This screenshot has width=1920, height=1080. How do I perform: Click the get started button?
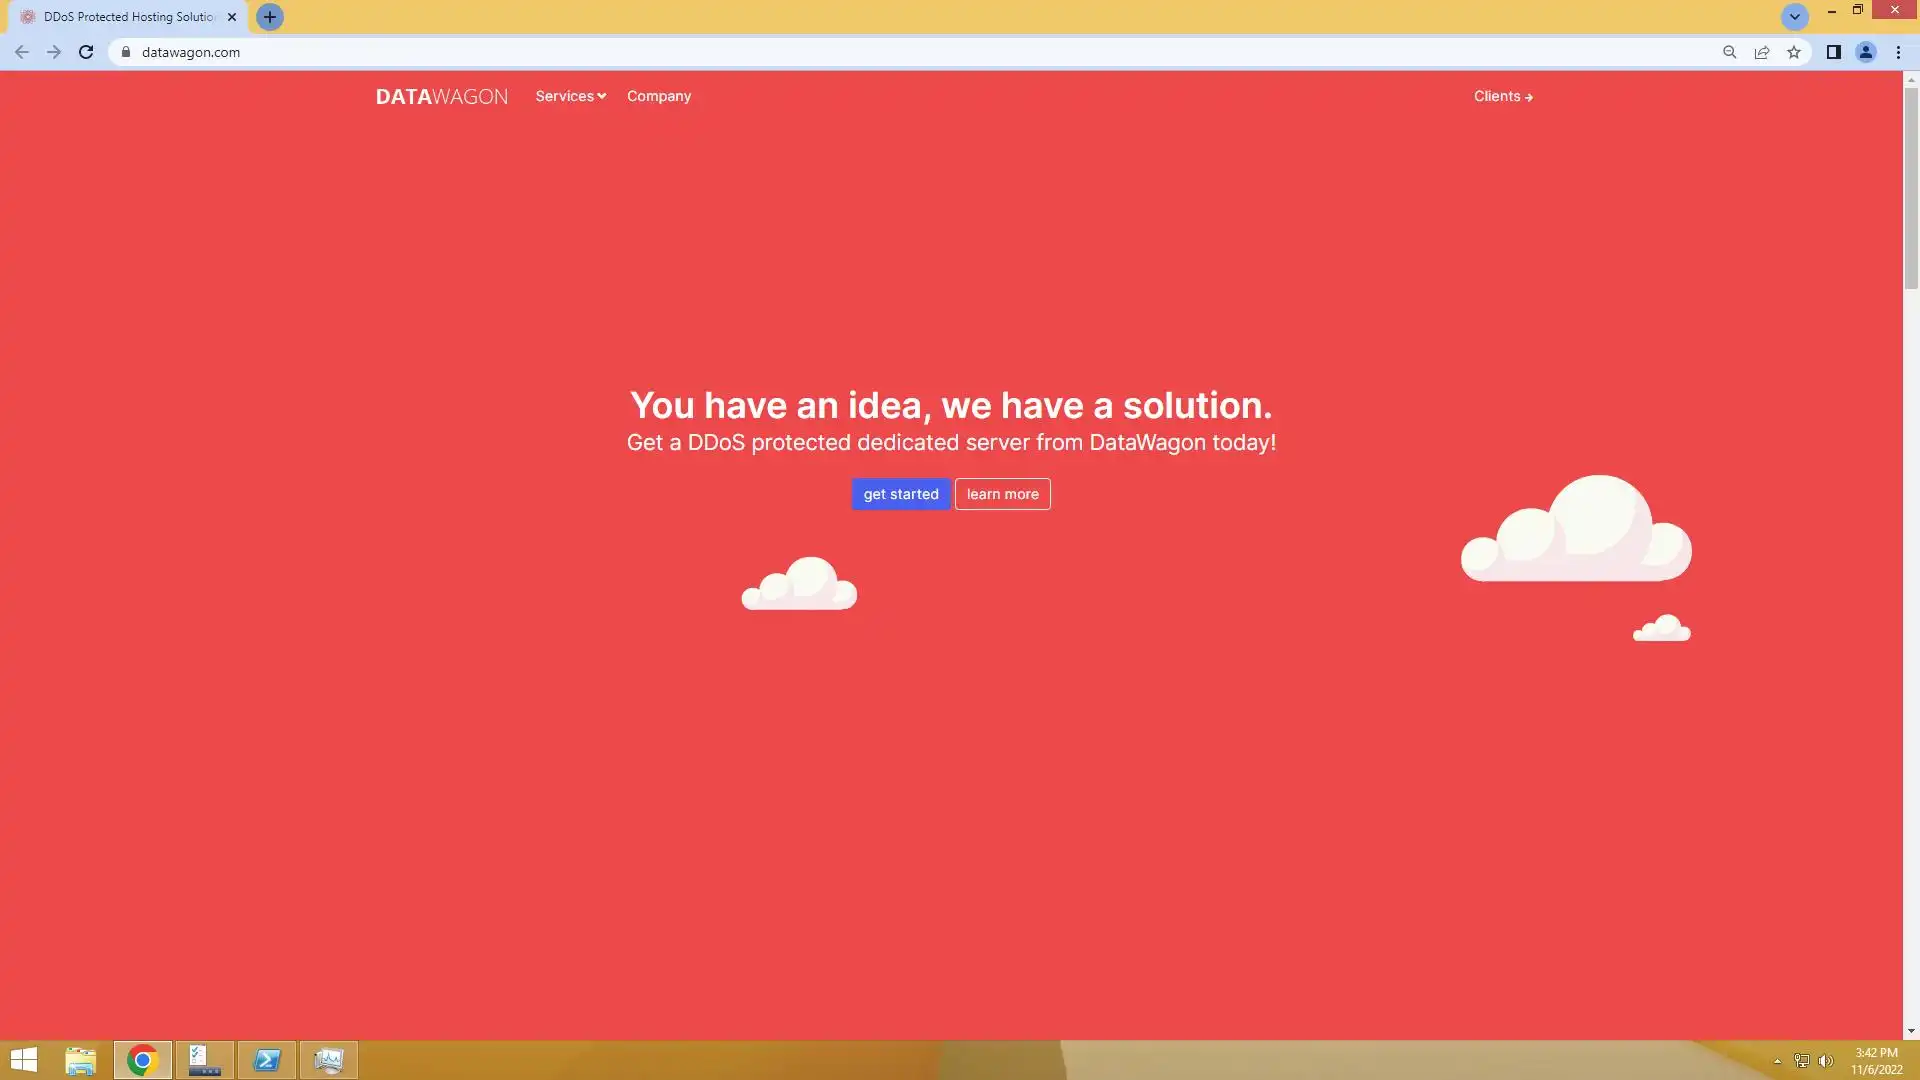900,494
